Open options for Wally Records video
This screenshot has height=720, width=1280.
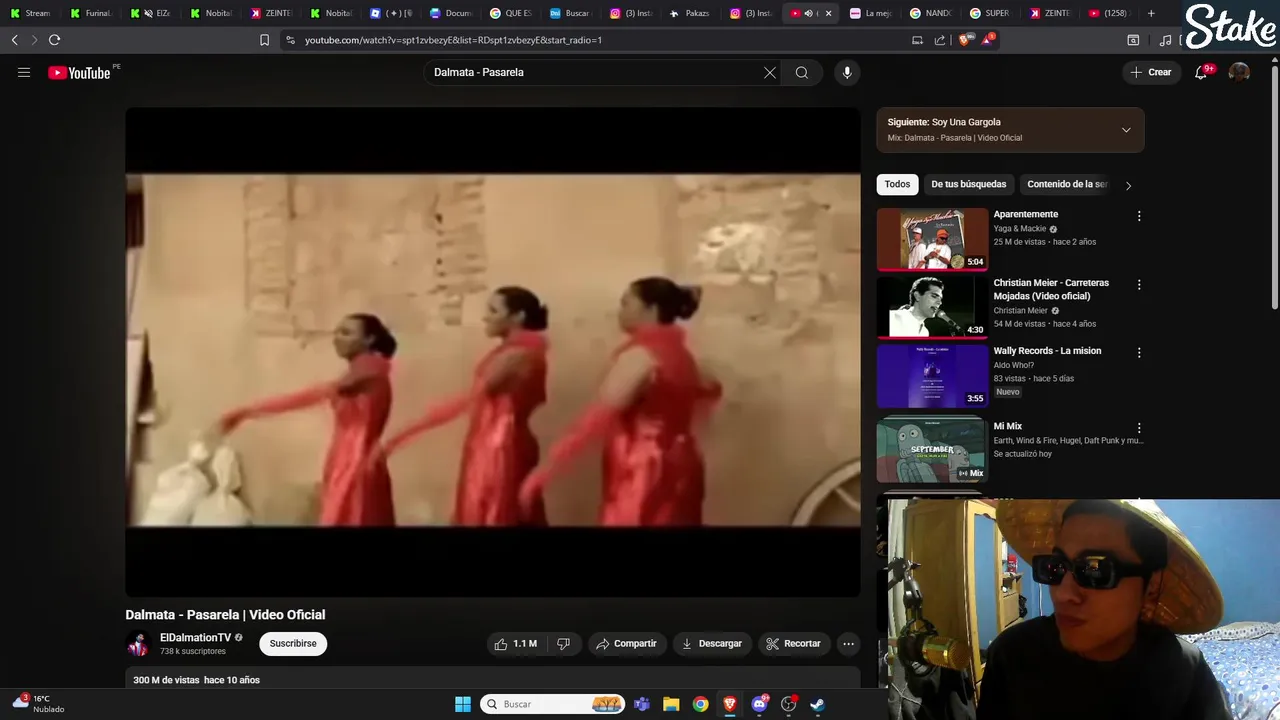[1138, 353]
